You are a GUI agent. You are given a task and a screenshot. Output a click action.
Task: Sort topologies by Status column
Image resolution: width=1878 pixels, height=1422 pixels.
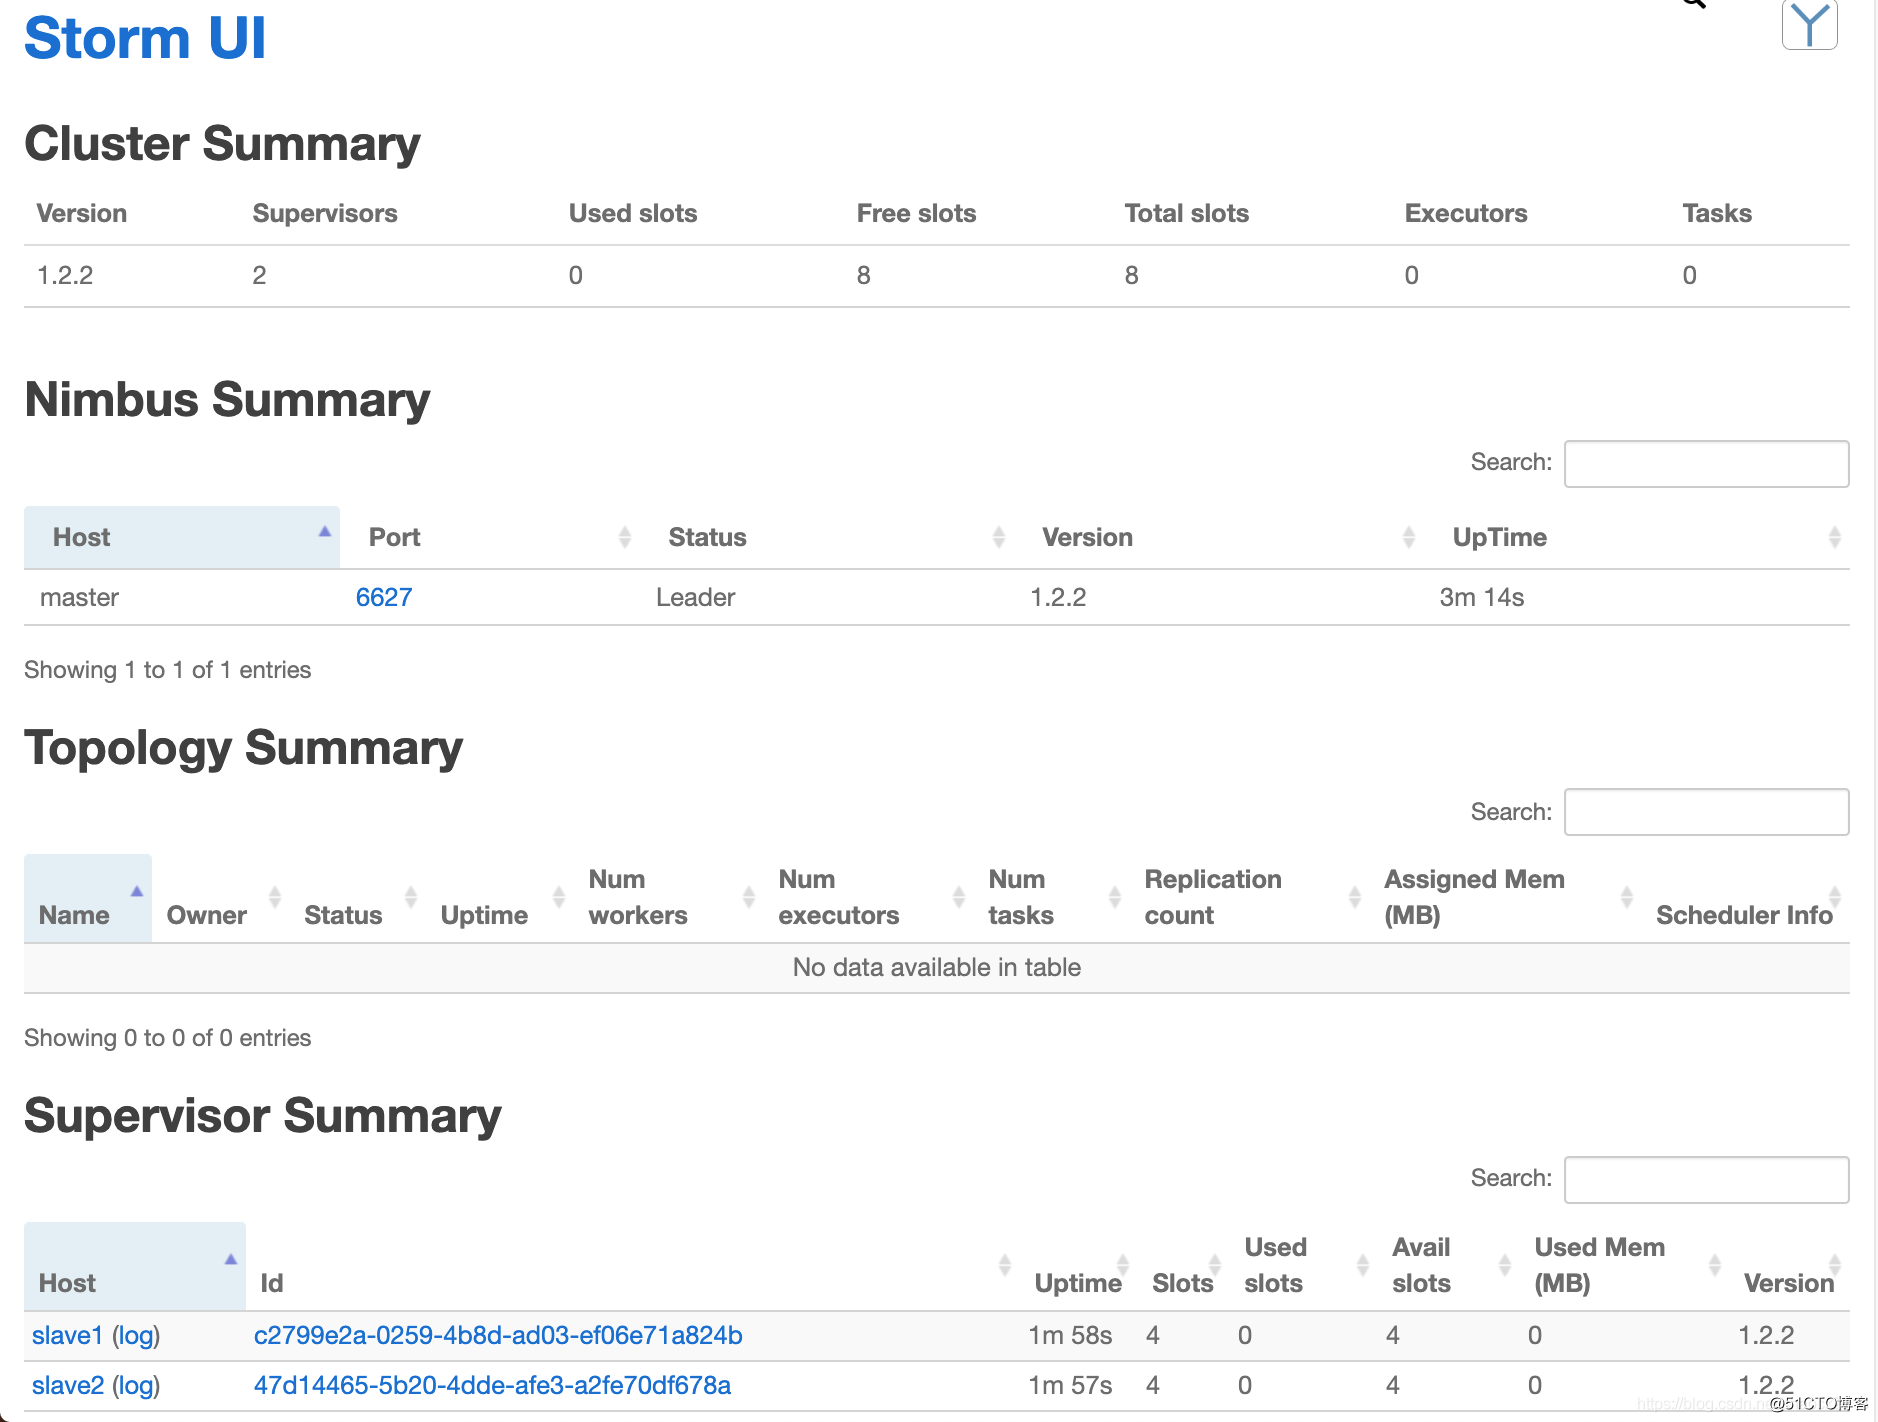(x=358, y=898)
